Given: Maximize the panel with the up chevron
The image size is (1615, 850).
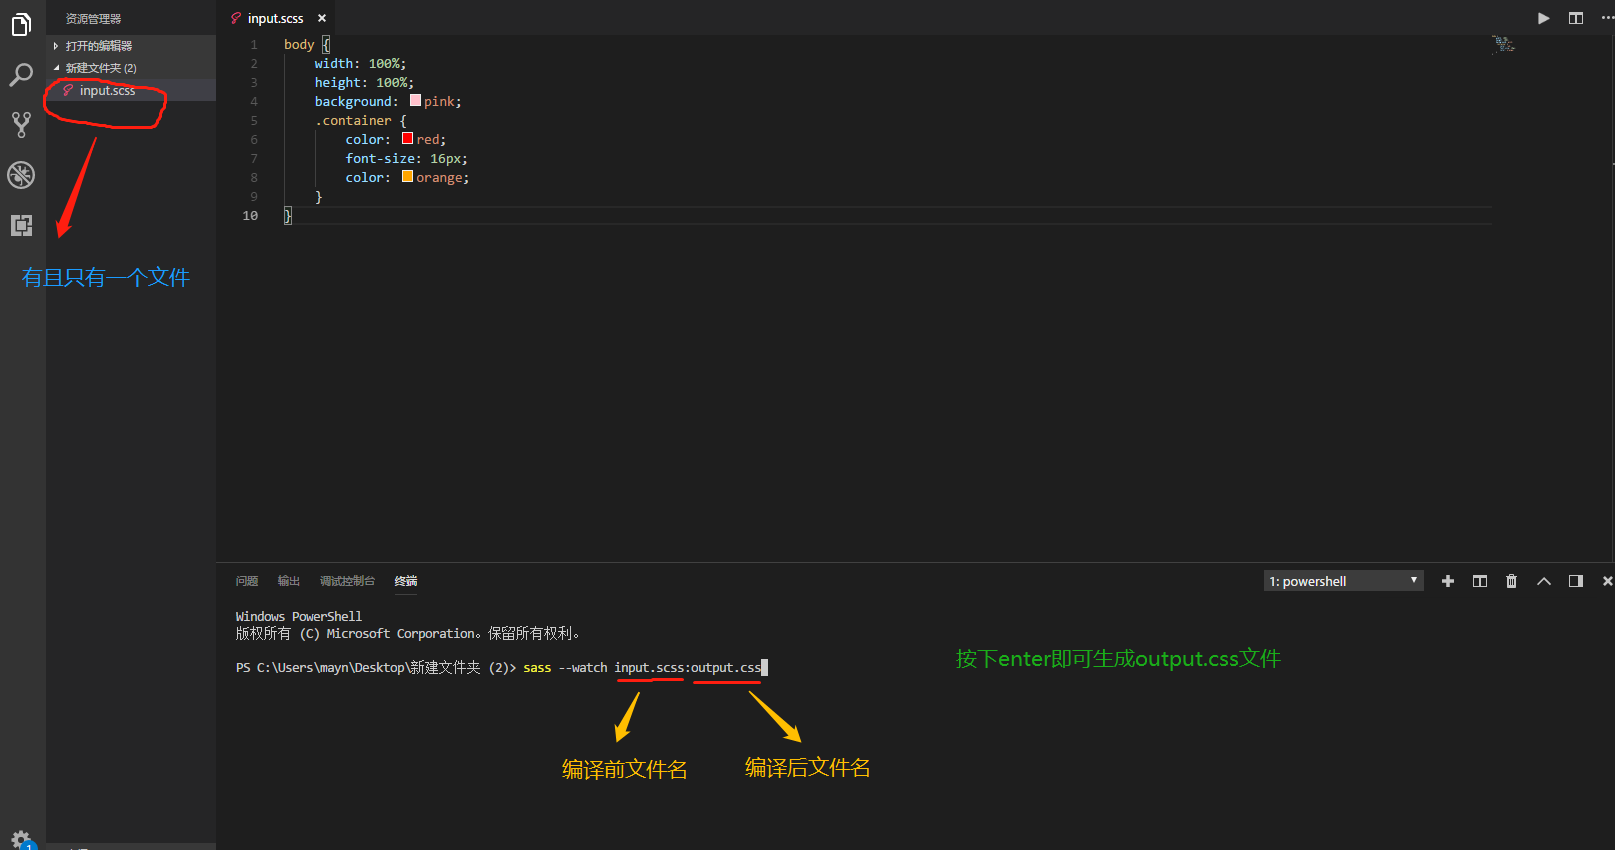Looking at the screenshot, I should click(1543, 581).
